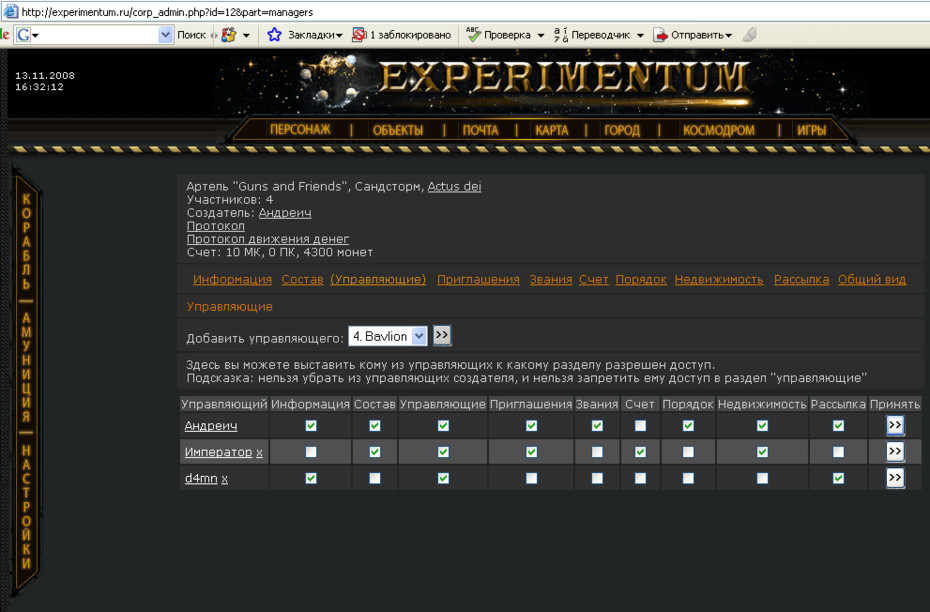Click the >> accept button in Андреич row

point(895,425)
